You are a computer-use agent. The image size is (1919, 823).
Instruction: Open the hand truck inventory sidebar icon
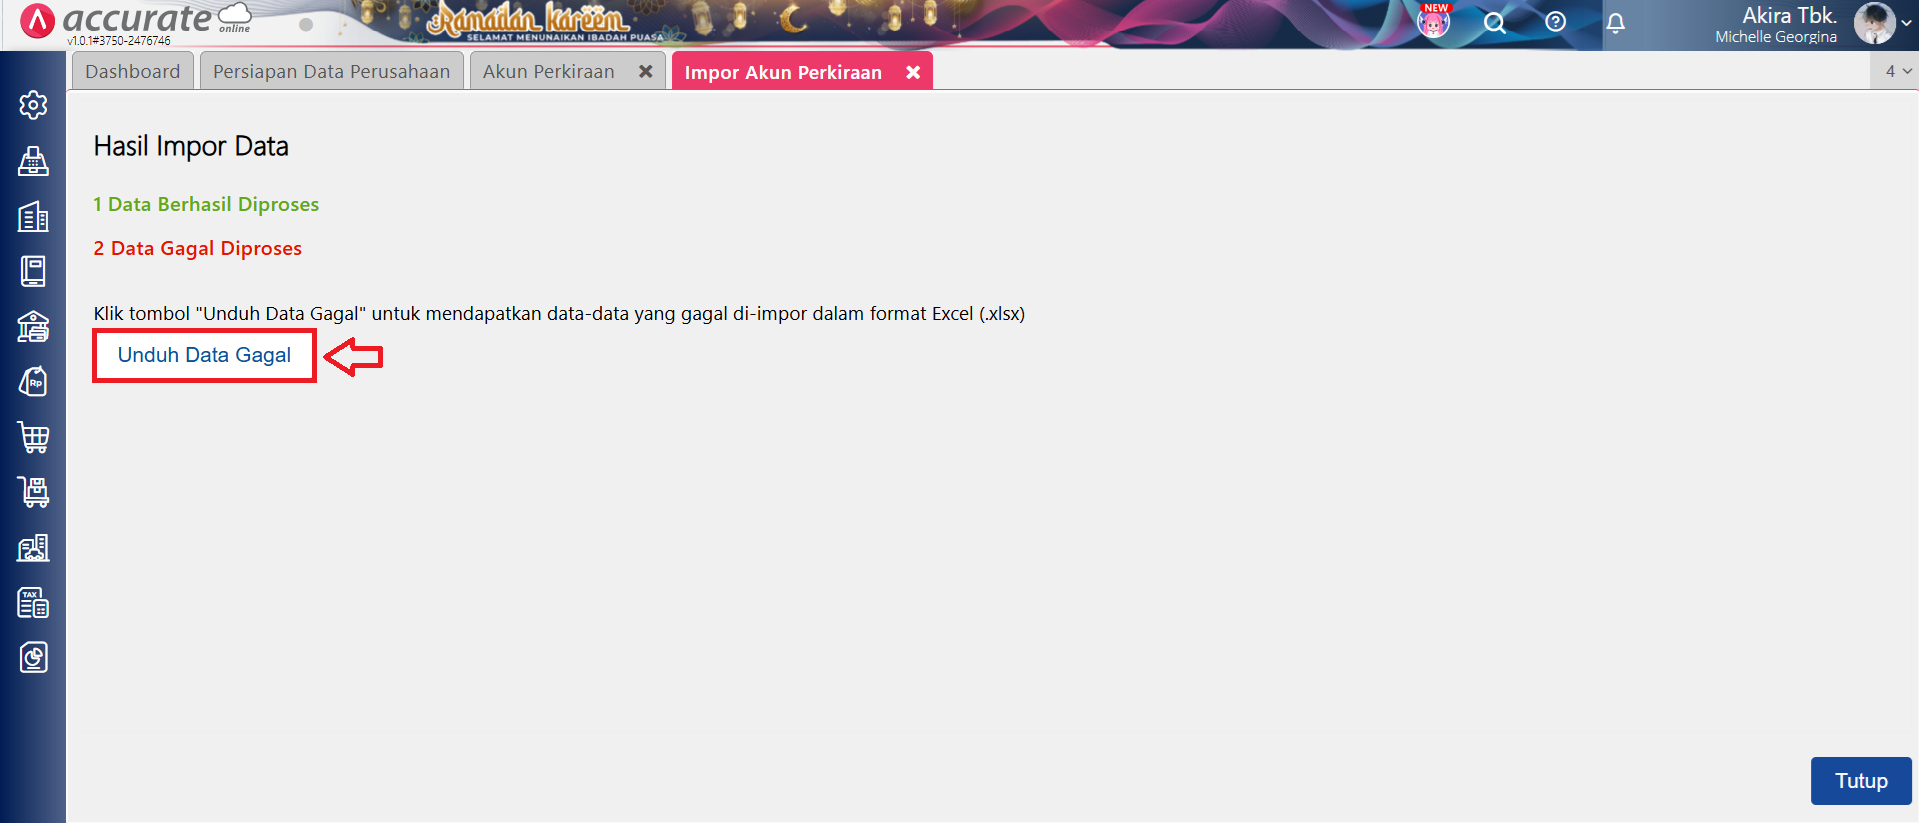[x=33, y=492]
